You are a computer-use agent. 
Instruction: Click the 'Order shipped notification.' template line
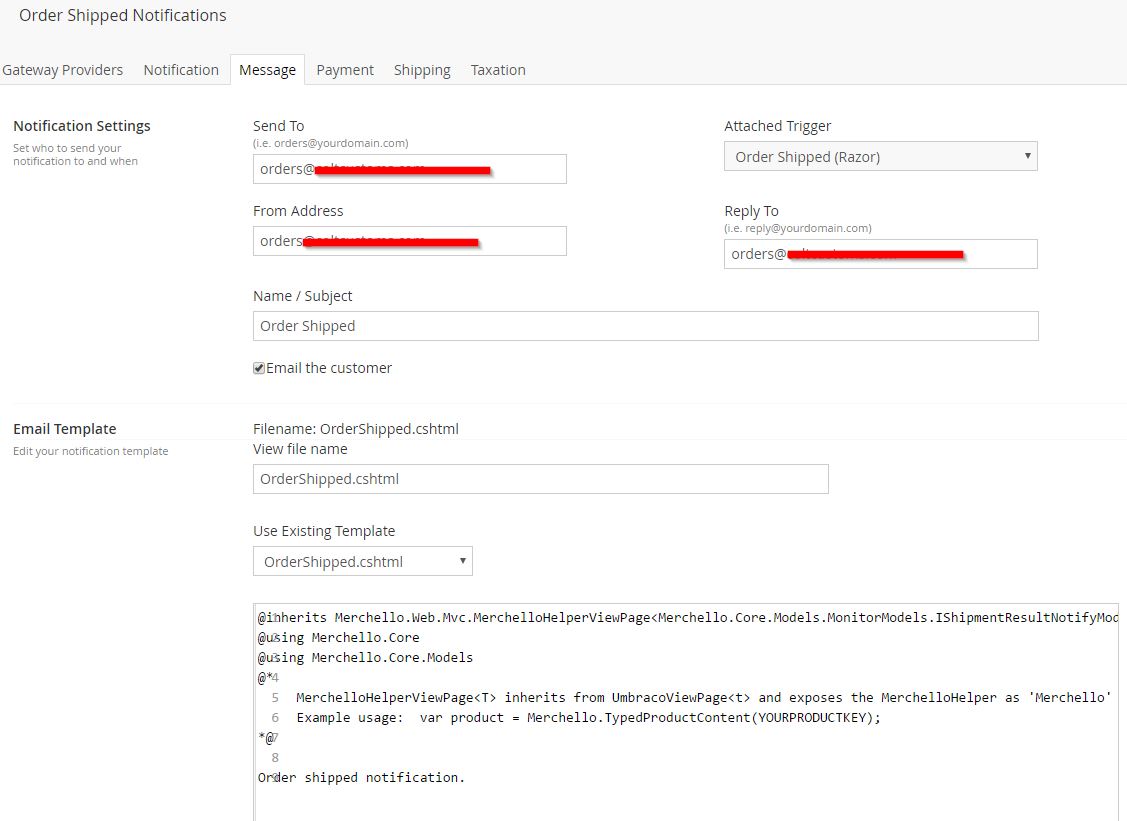[x=362, y=778]
